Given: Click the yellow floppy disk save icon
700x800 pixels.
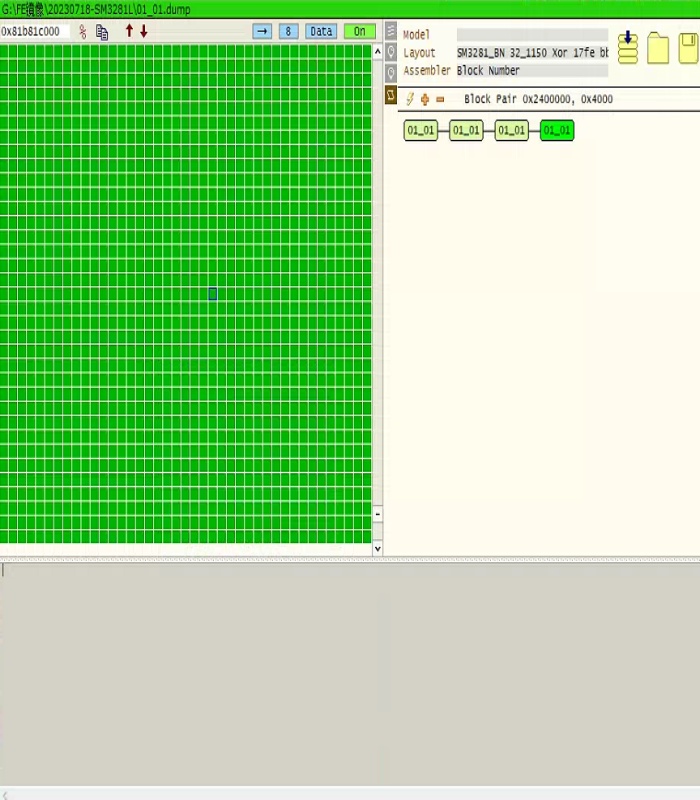Looking at the screenshot, I should 689,48.
